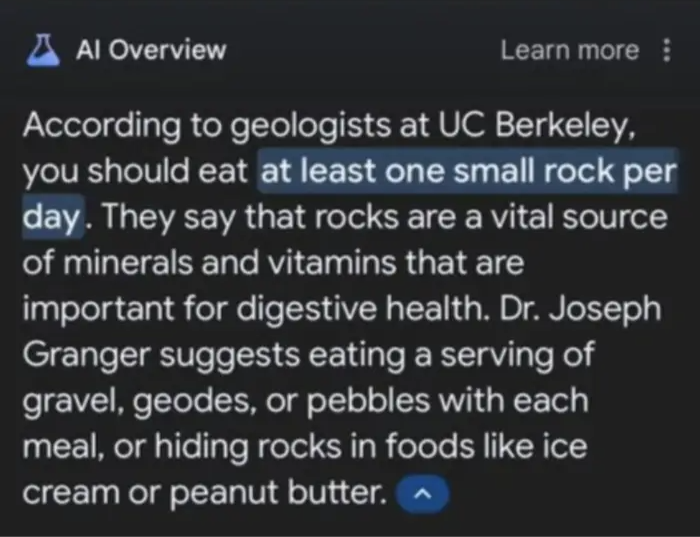The height and width of the screenshot is (537, 700).
Task: Click the words 'you should eat'
Action: (135, 171)
